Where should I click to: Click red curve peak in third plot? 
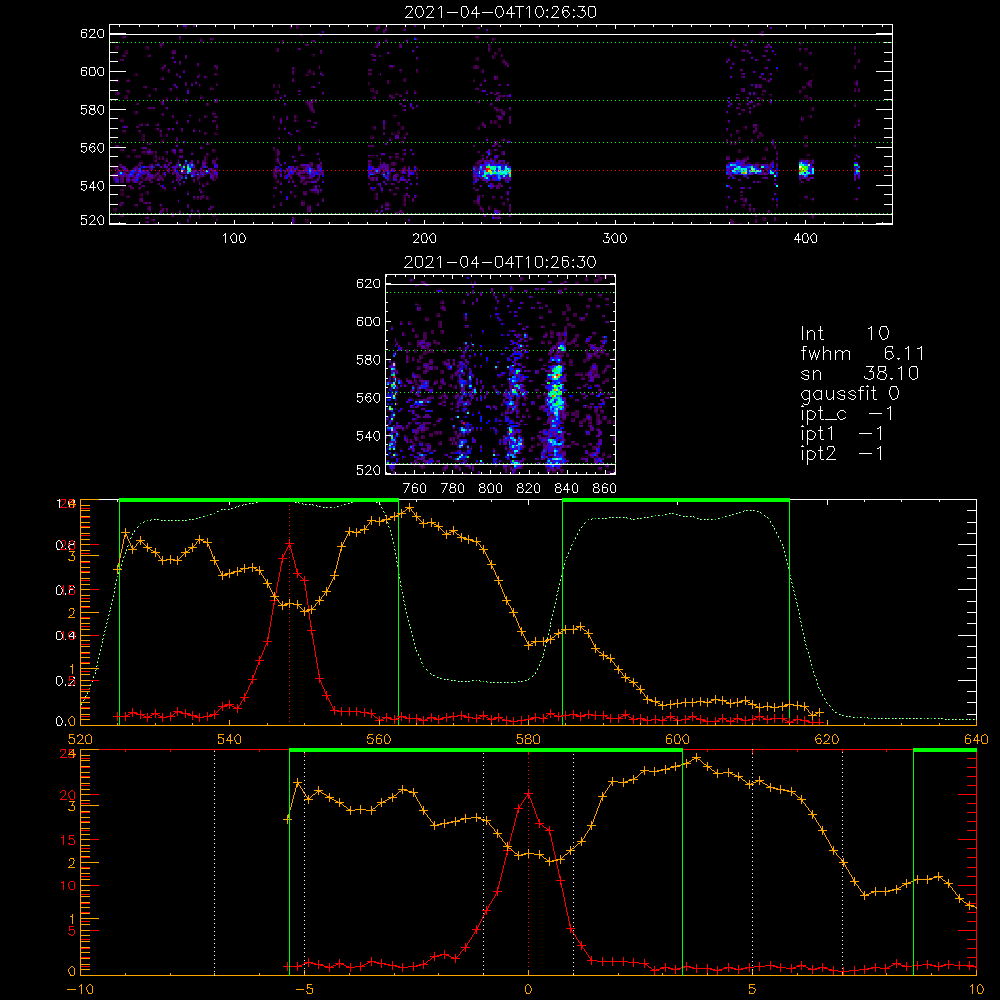(x=290, y=544)
